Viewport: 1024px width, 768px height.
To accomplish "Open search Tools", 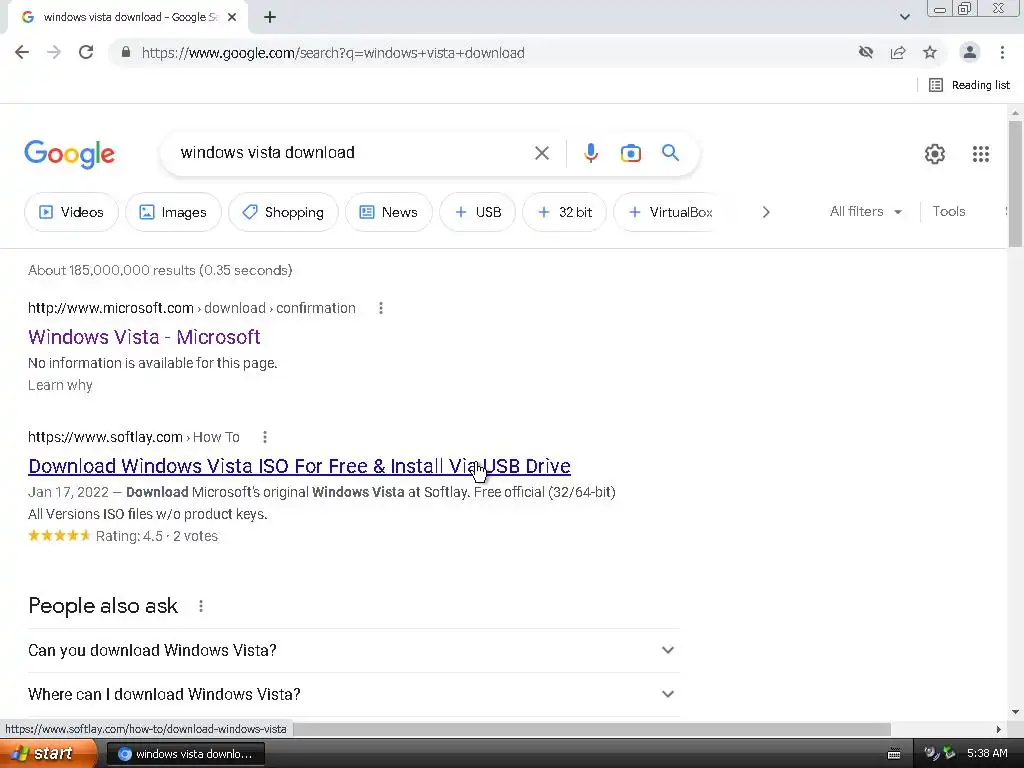I will 948,212.
